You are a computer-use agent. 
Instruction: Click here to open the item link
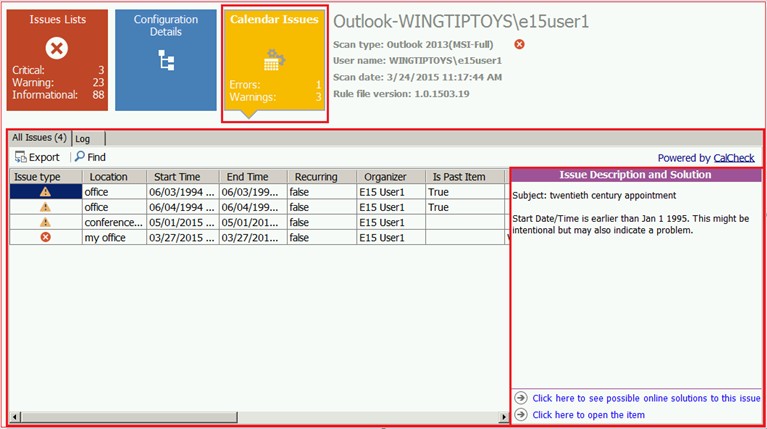click(x=588, y=415)
